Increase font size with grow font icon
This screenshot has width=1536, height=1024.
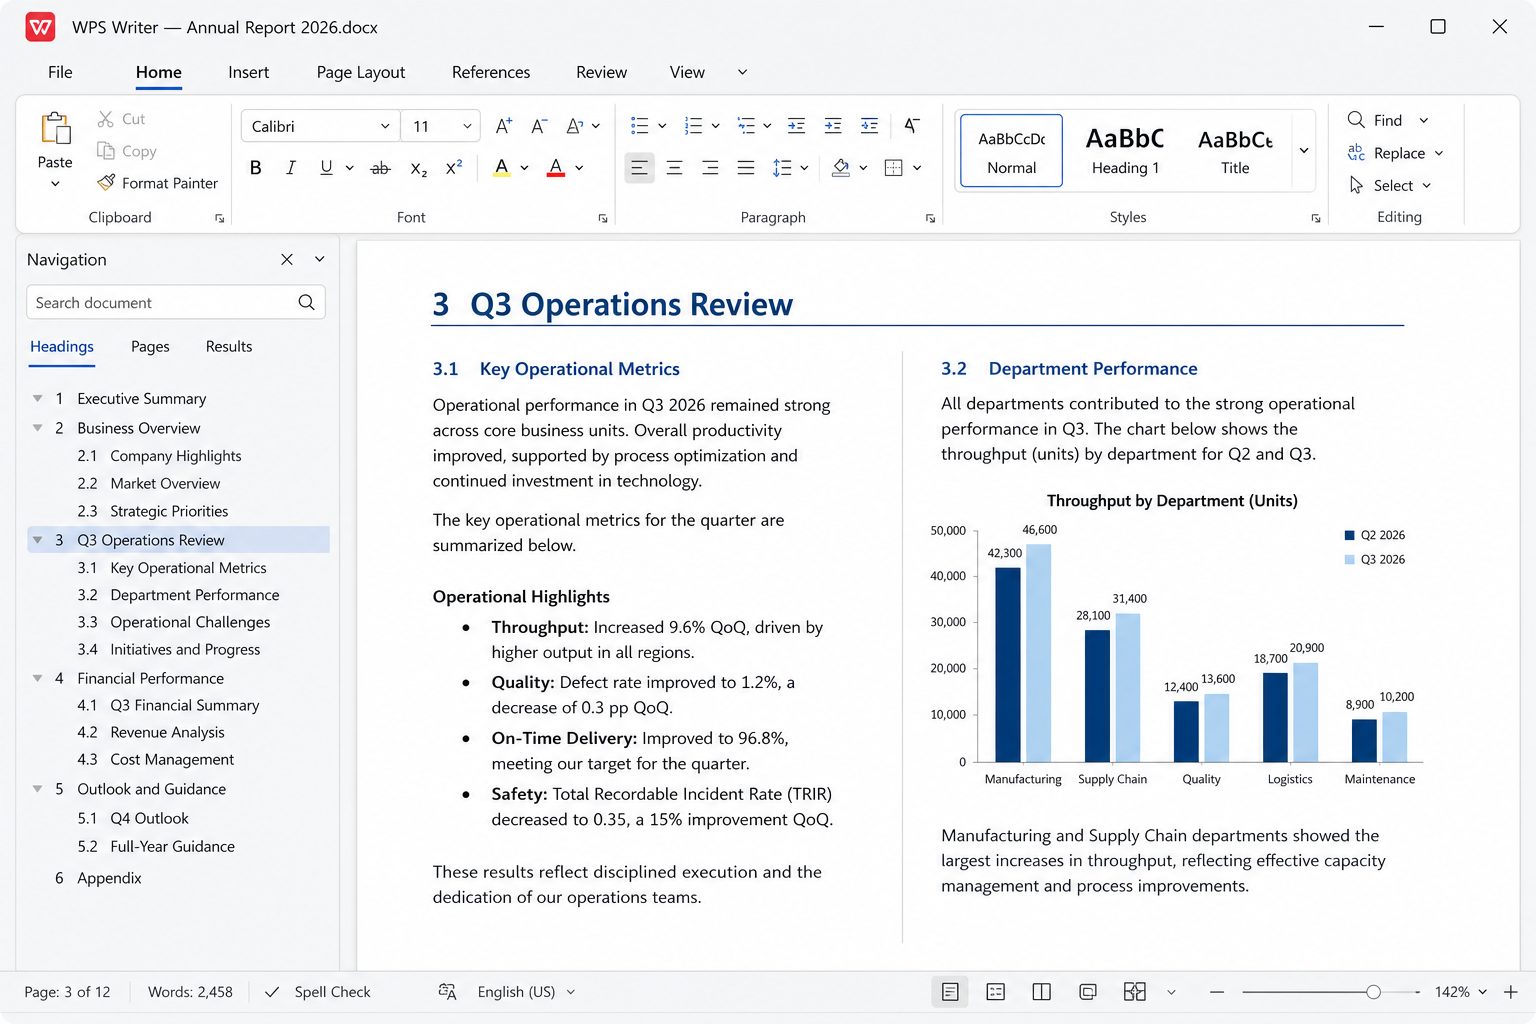coord(503,126)
